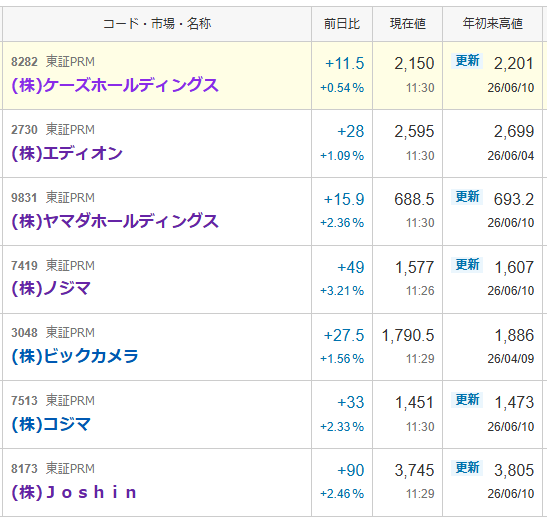Select stock code 9831 text
The width and height of the screenshot is (547, 520).
click(x=24, y=198)
